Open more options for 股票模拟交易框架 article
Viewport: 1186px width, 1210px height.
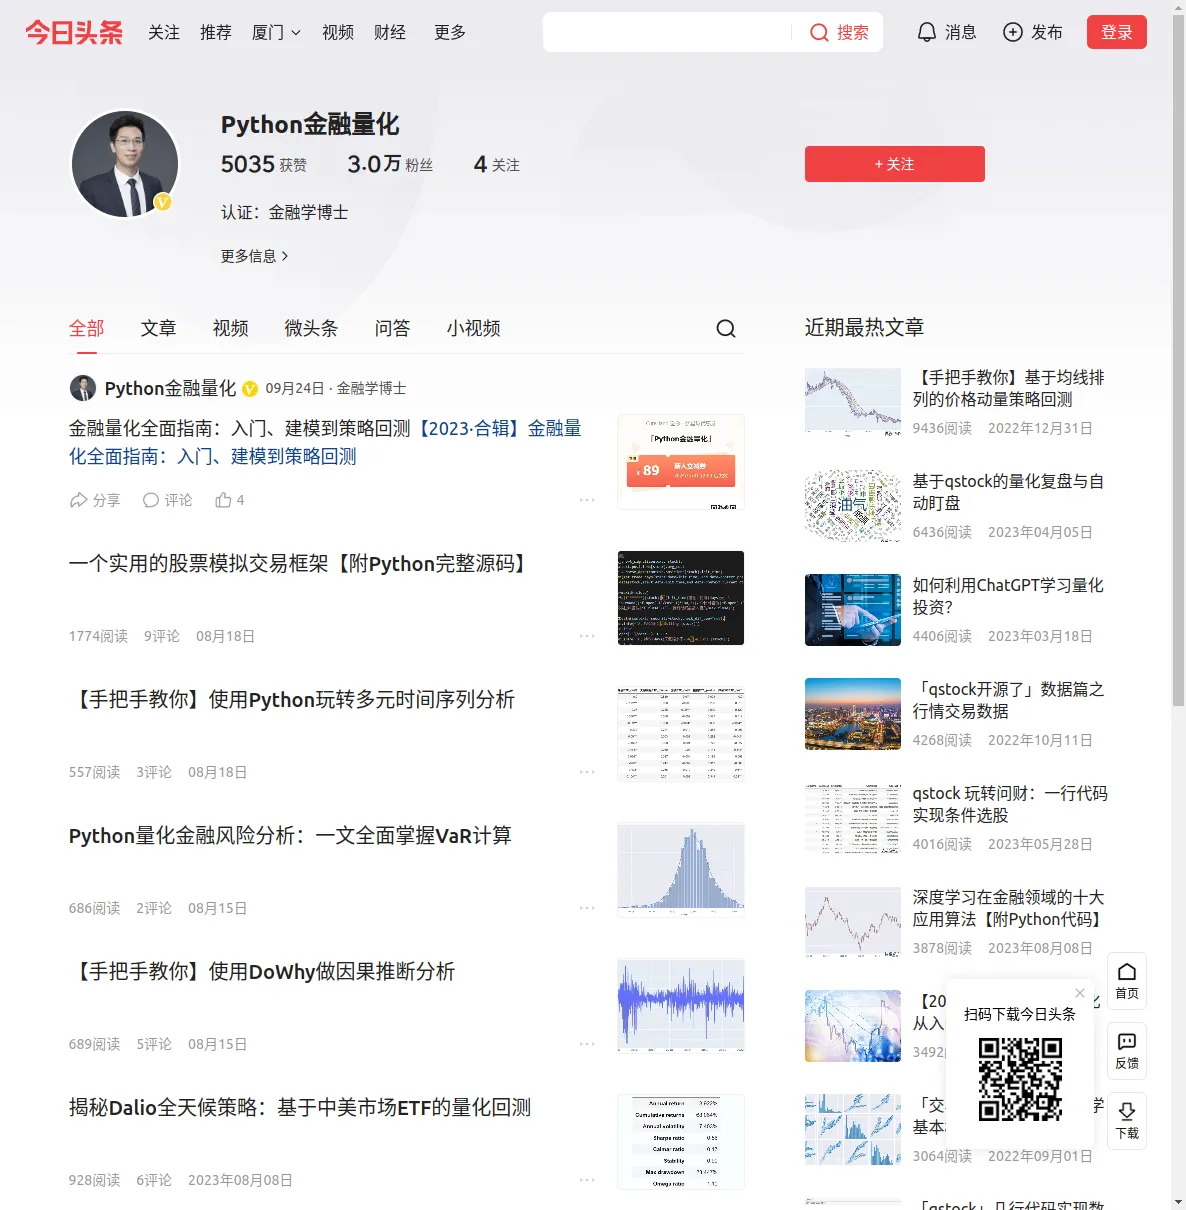587,636
